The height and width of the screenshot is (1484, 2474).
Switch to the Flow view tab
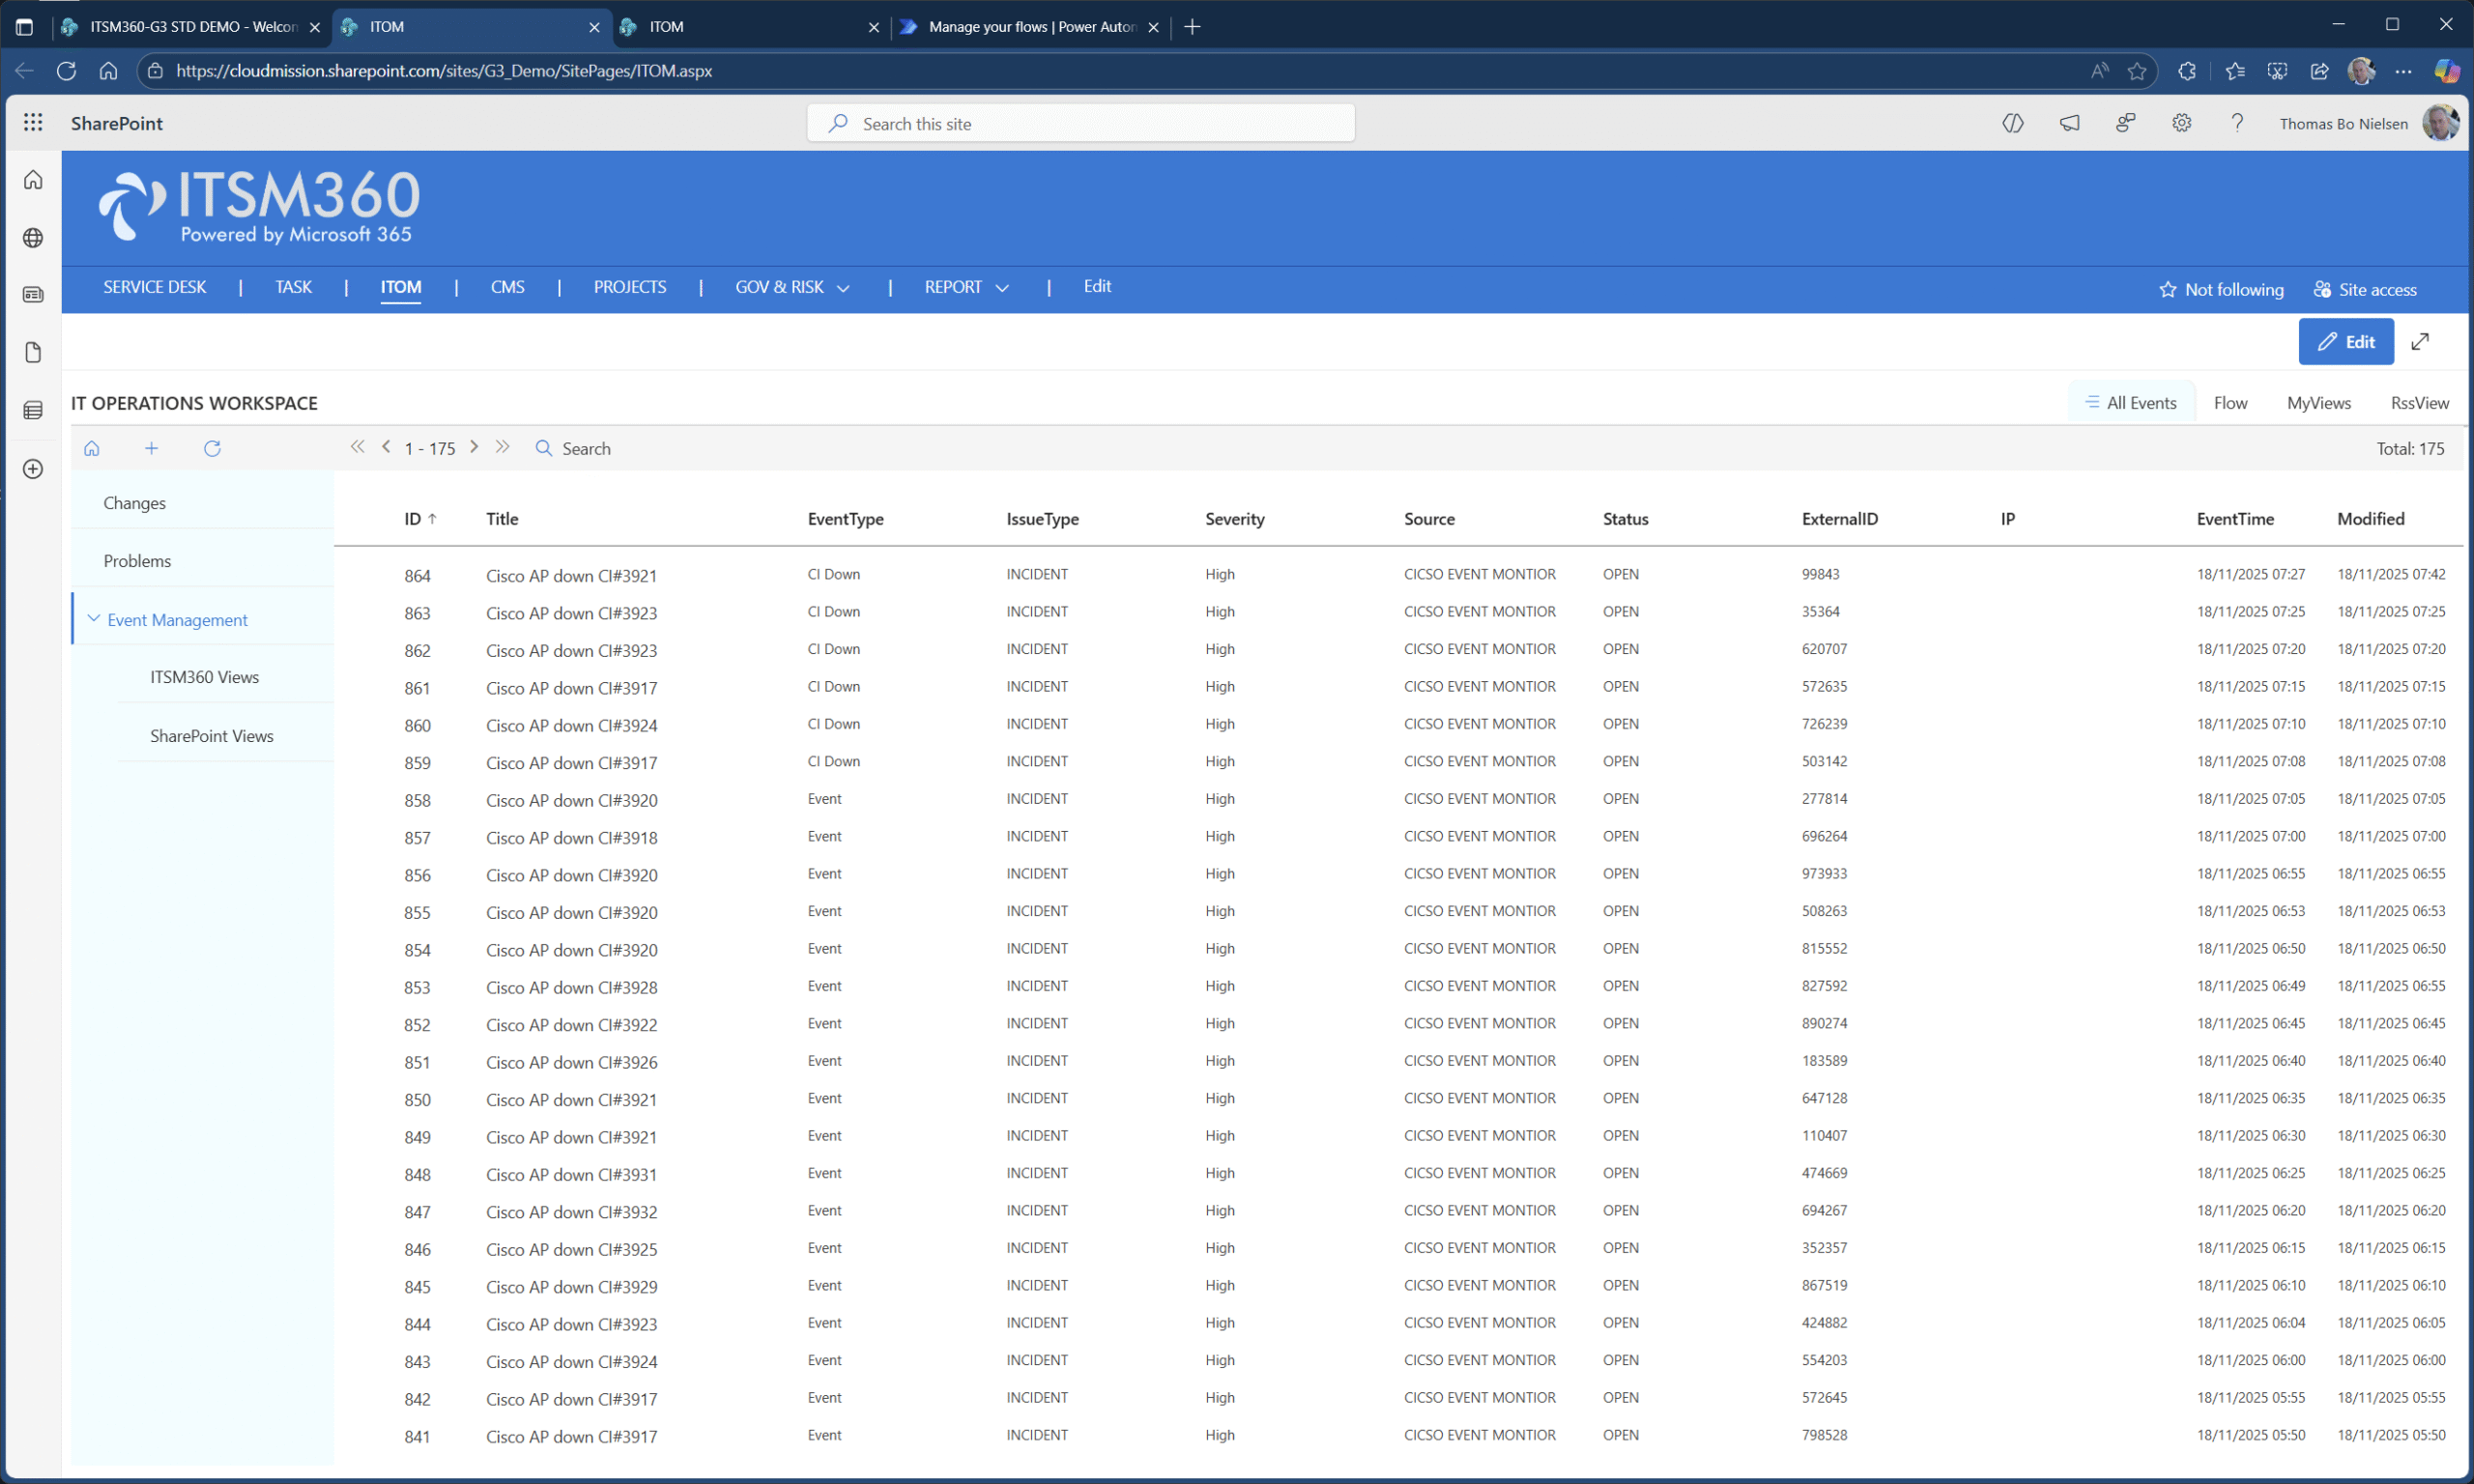coord(2230,403)
